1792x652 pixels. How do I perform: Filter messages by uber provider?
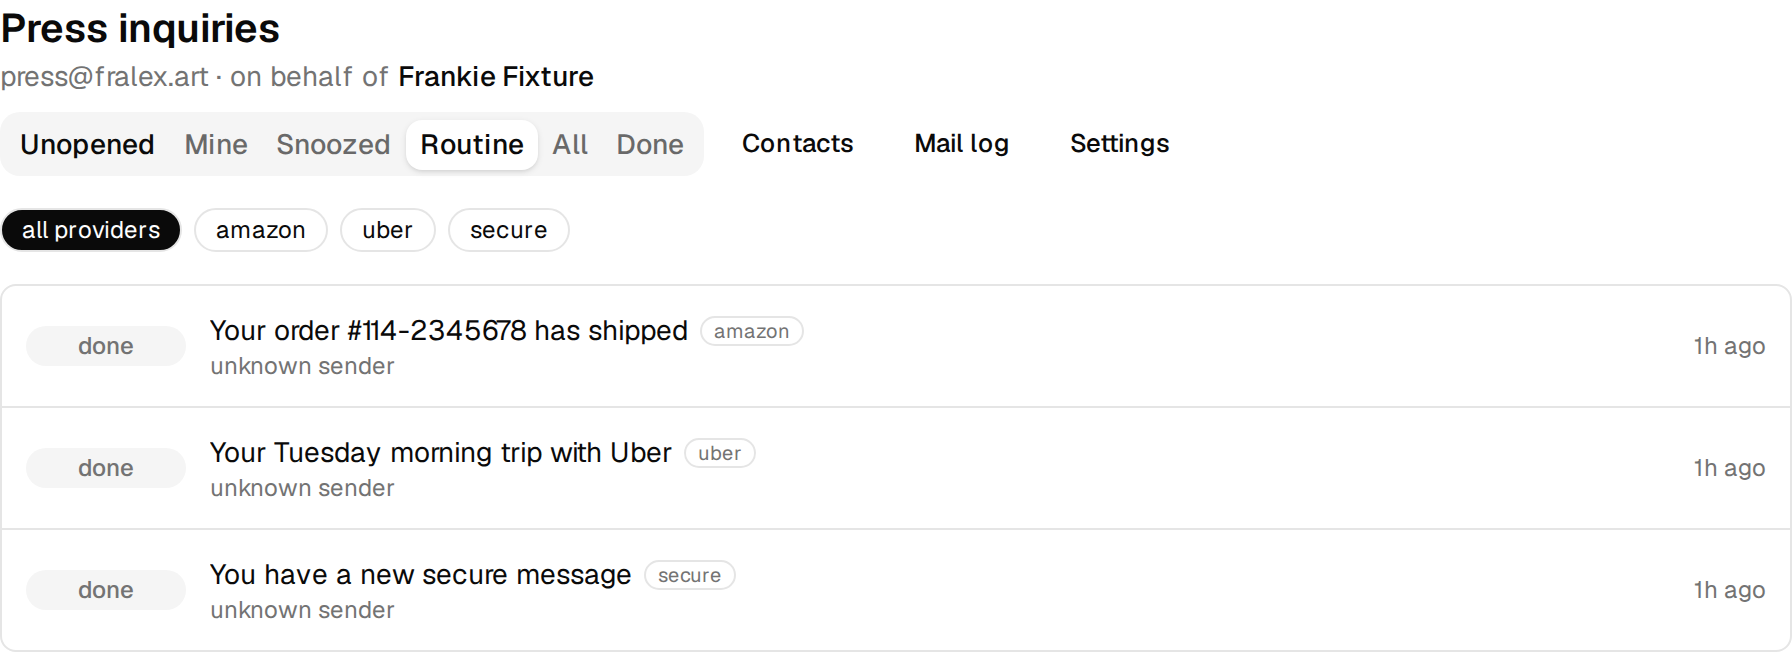coord(388,230)
